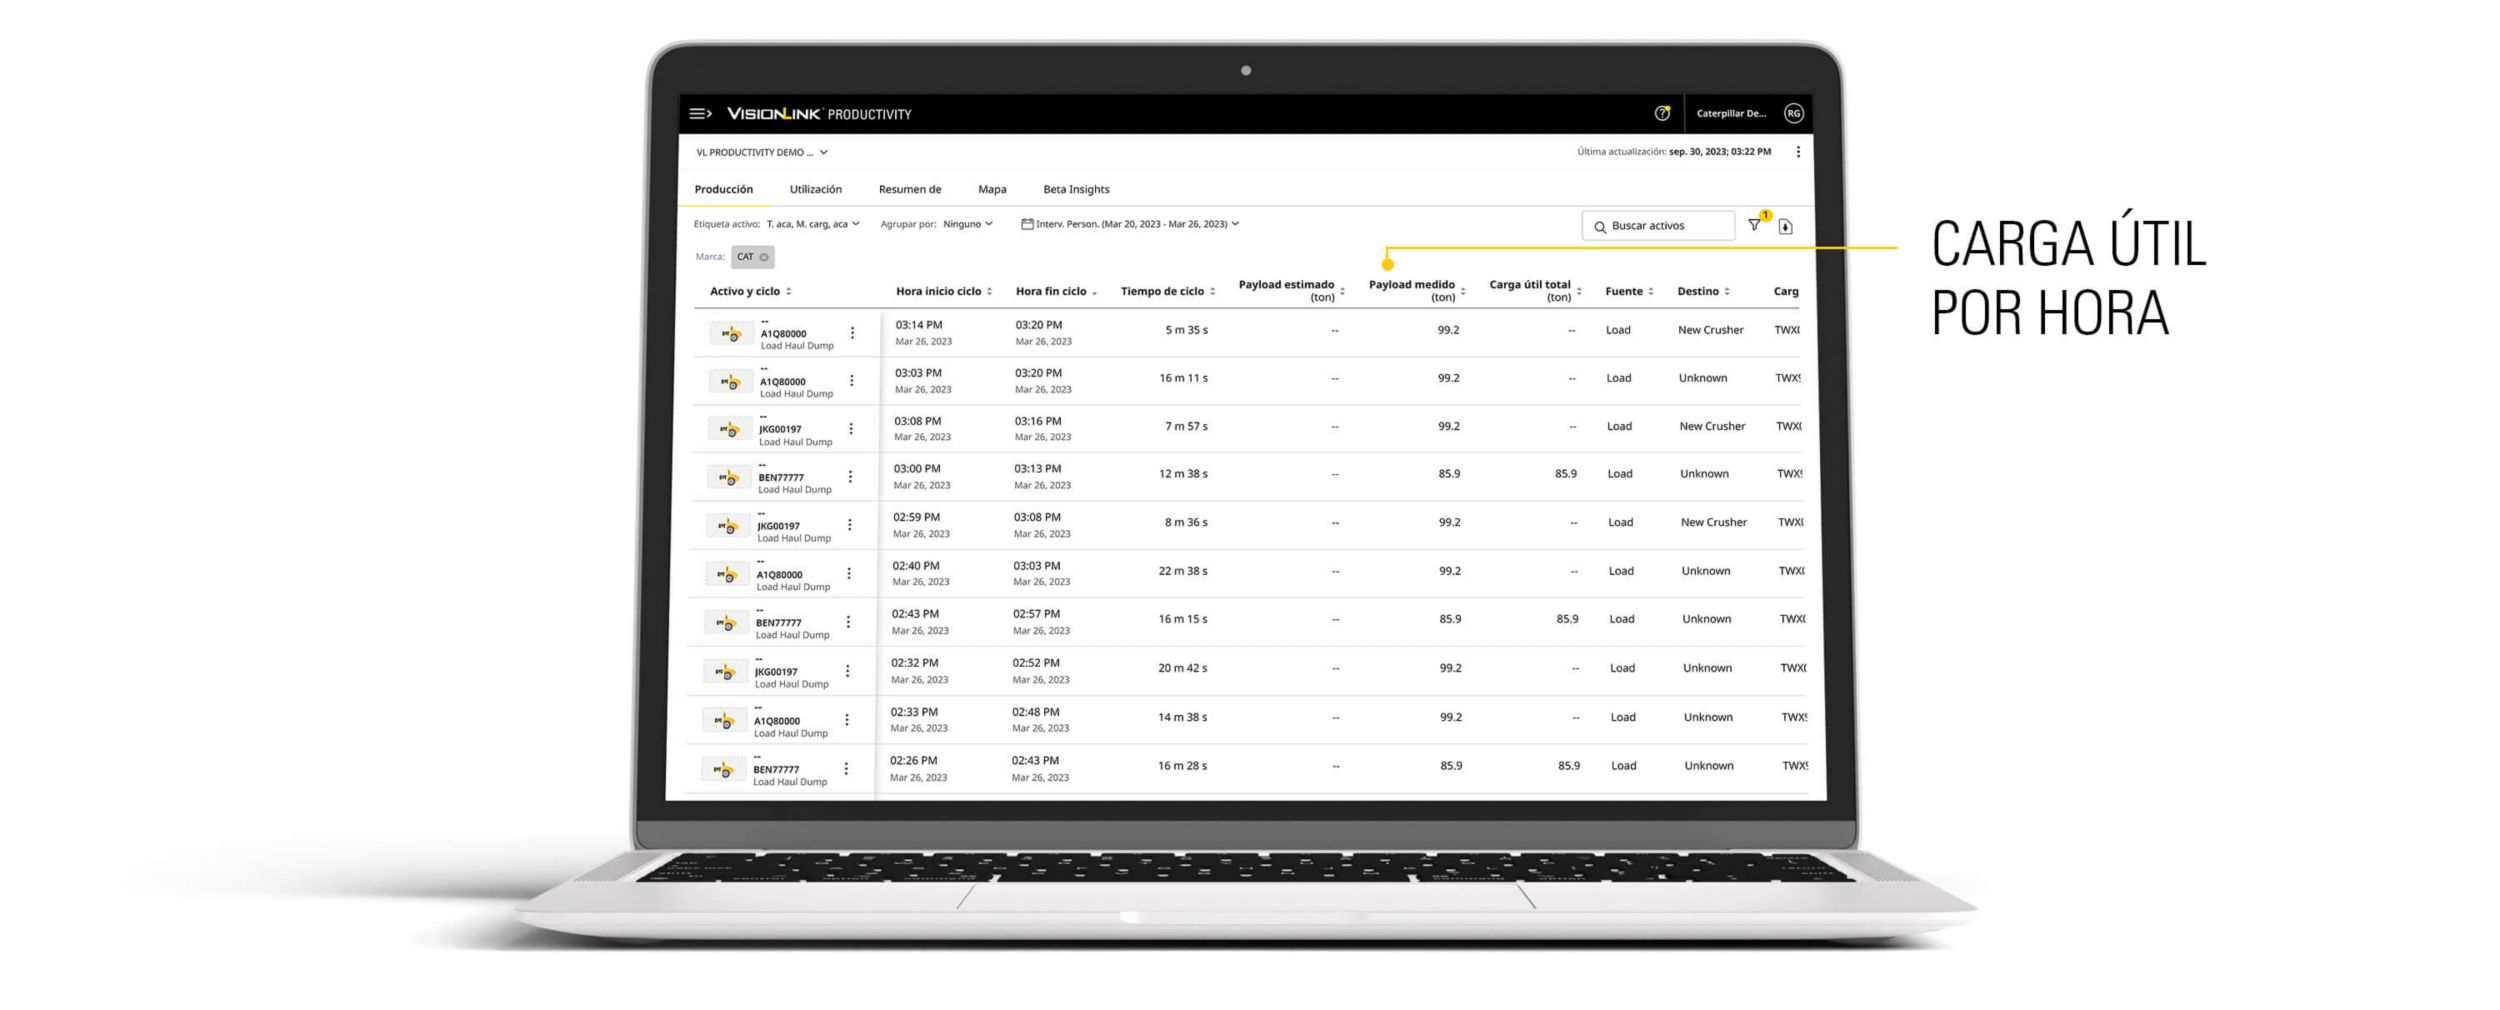Open the filter icon with badge
The image size is (2500, 1010).
point(1755,225)
